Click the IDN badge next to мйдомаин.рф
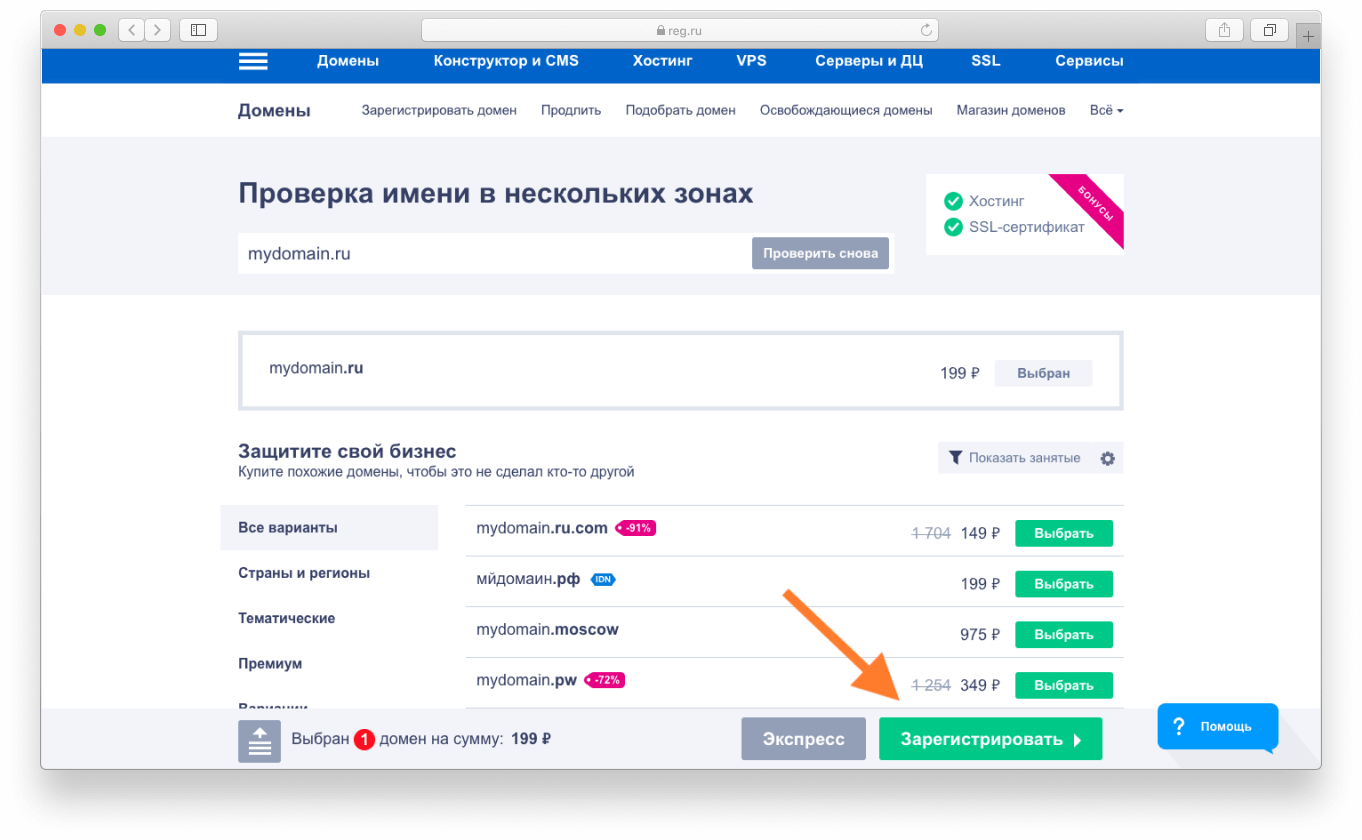1362x840 pixels. click(602, 579)
